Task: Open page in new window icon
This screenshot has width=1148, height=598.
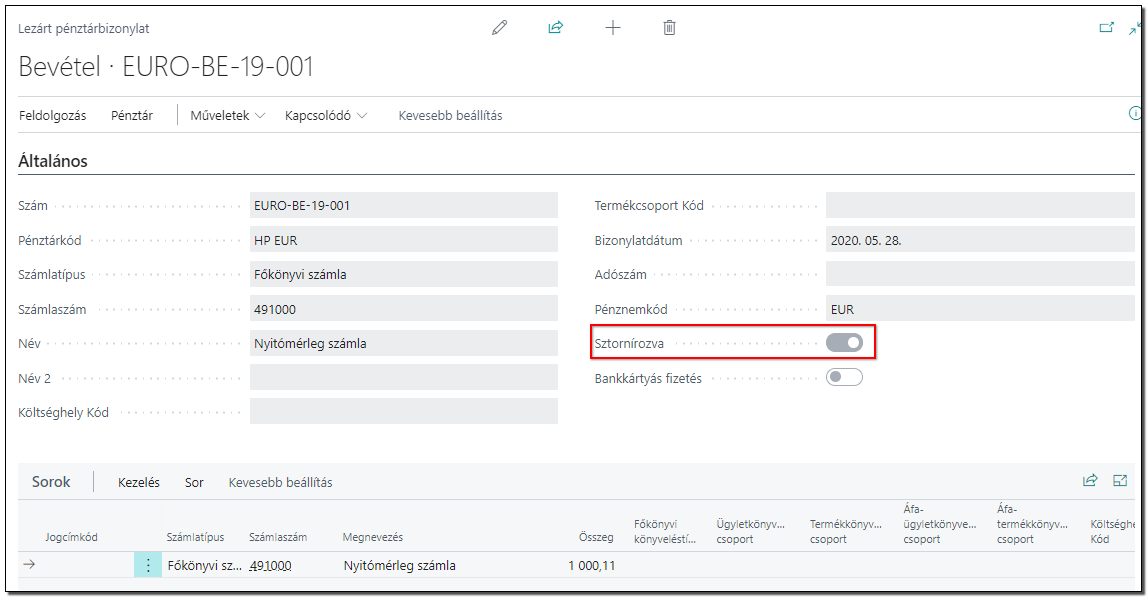Action: pos(1106,28)
